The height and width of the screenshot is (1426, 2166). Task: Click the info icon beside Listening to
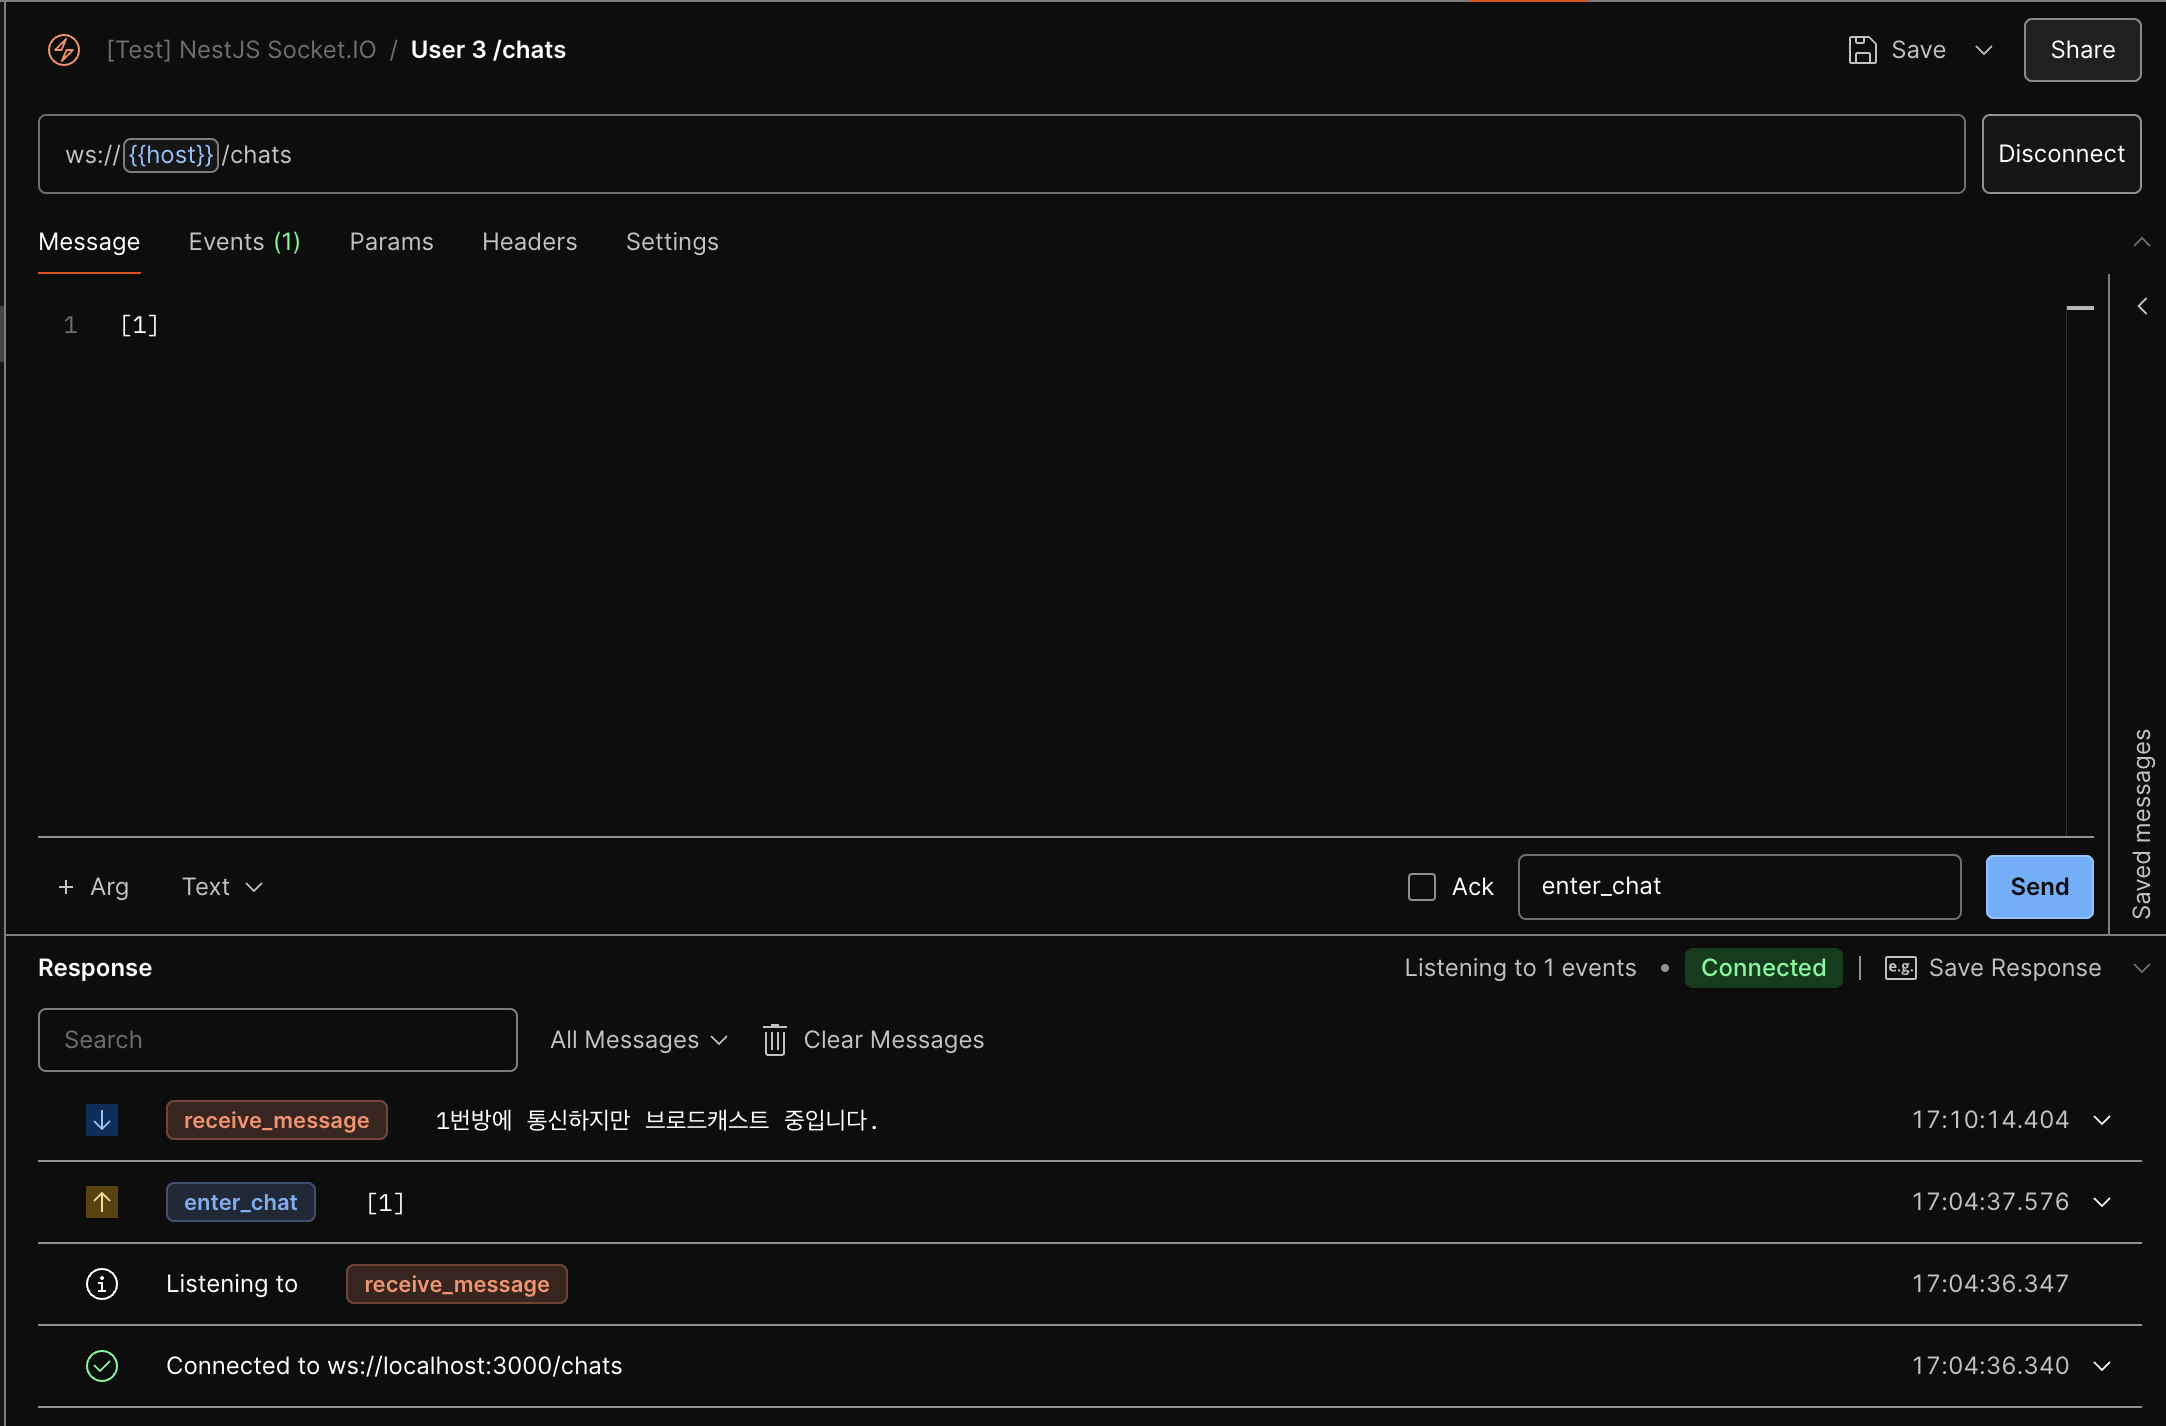[x=102, y=1284]
